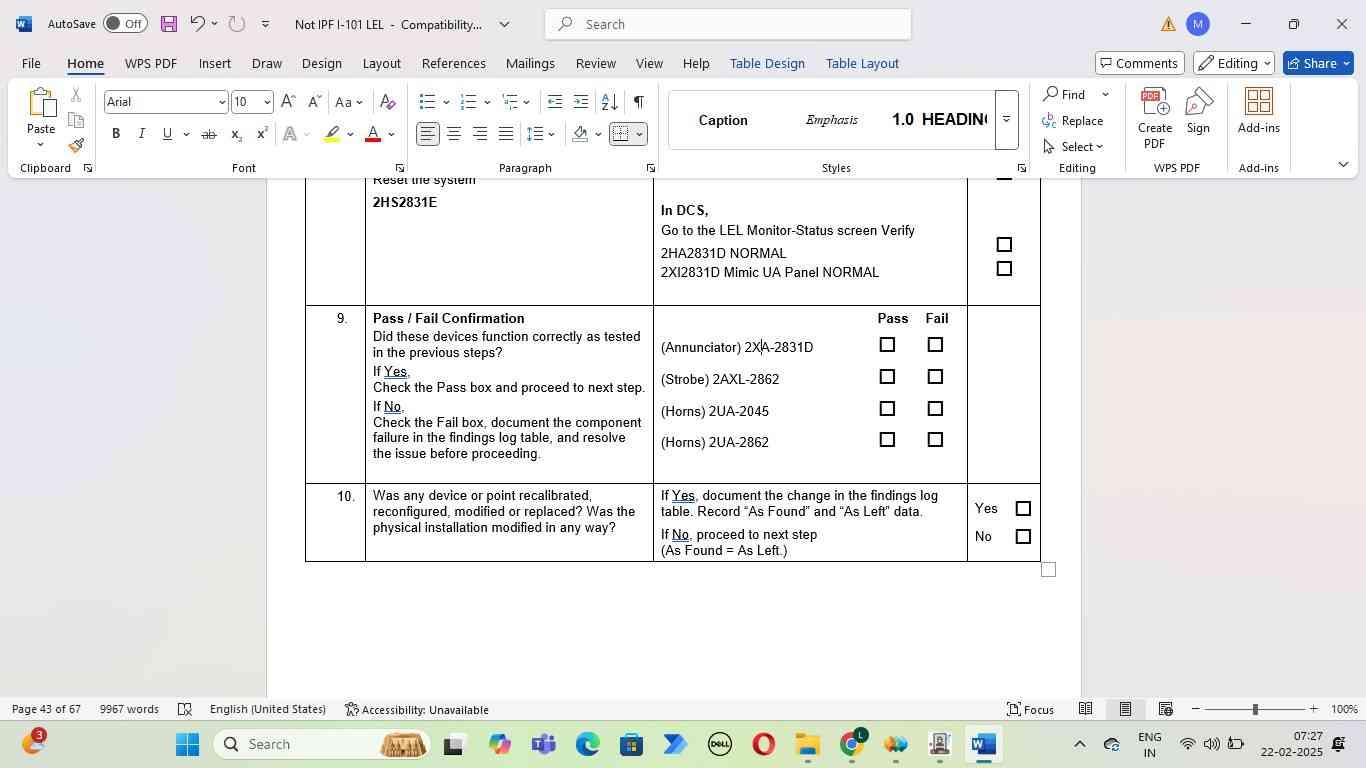Justify the paragraph text
This screenshot has width=1366, height=768.
click(x=506, y=134)
